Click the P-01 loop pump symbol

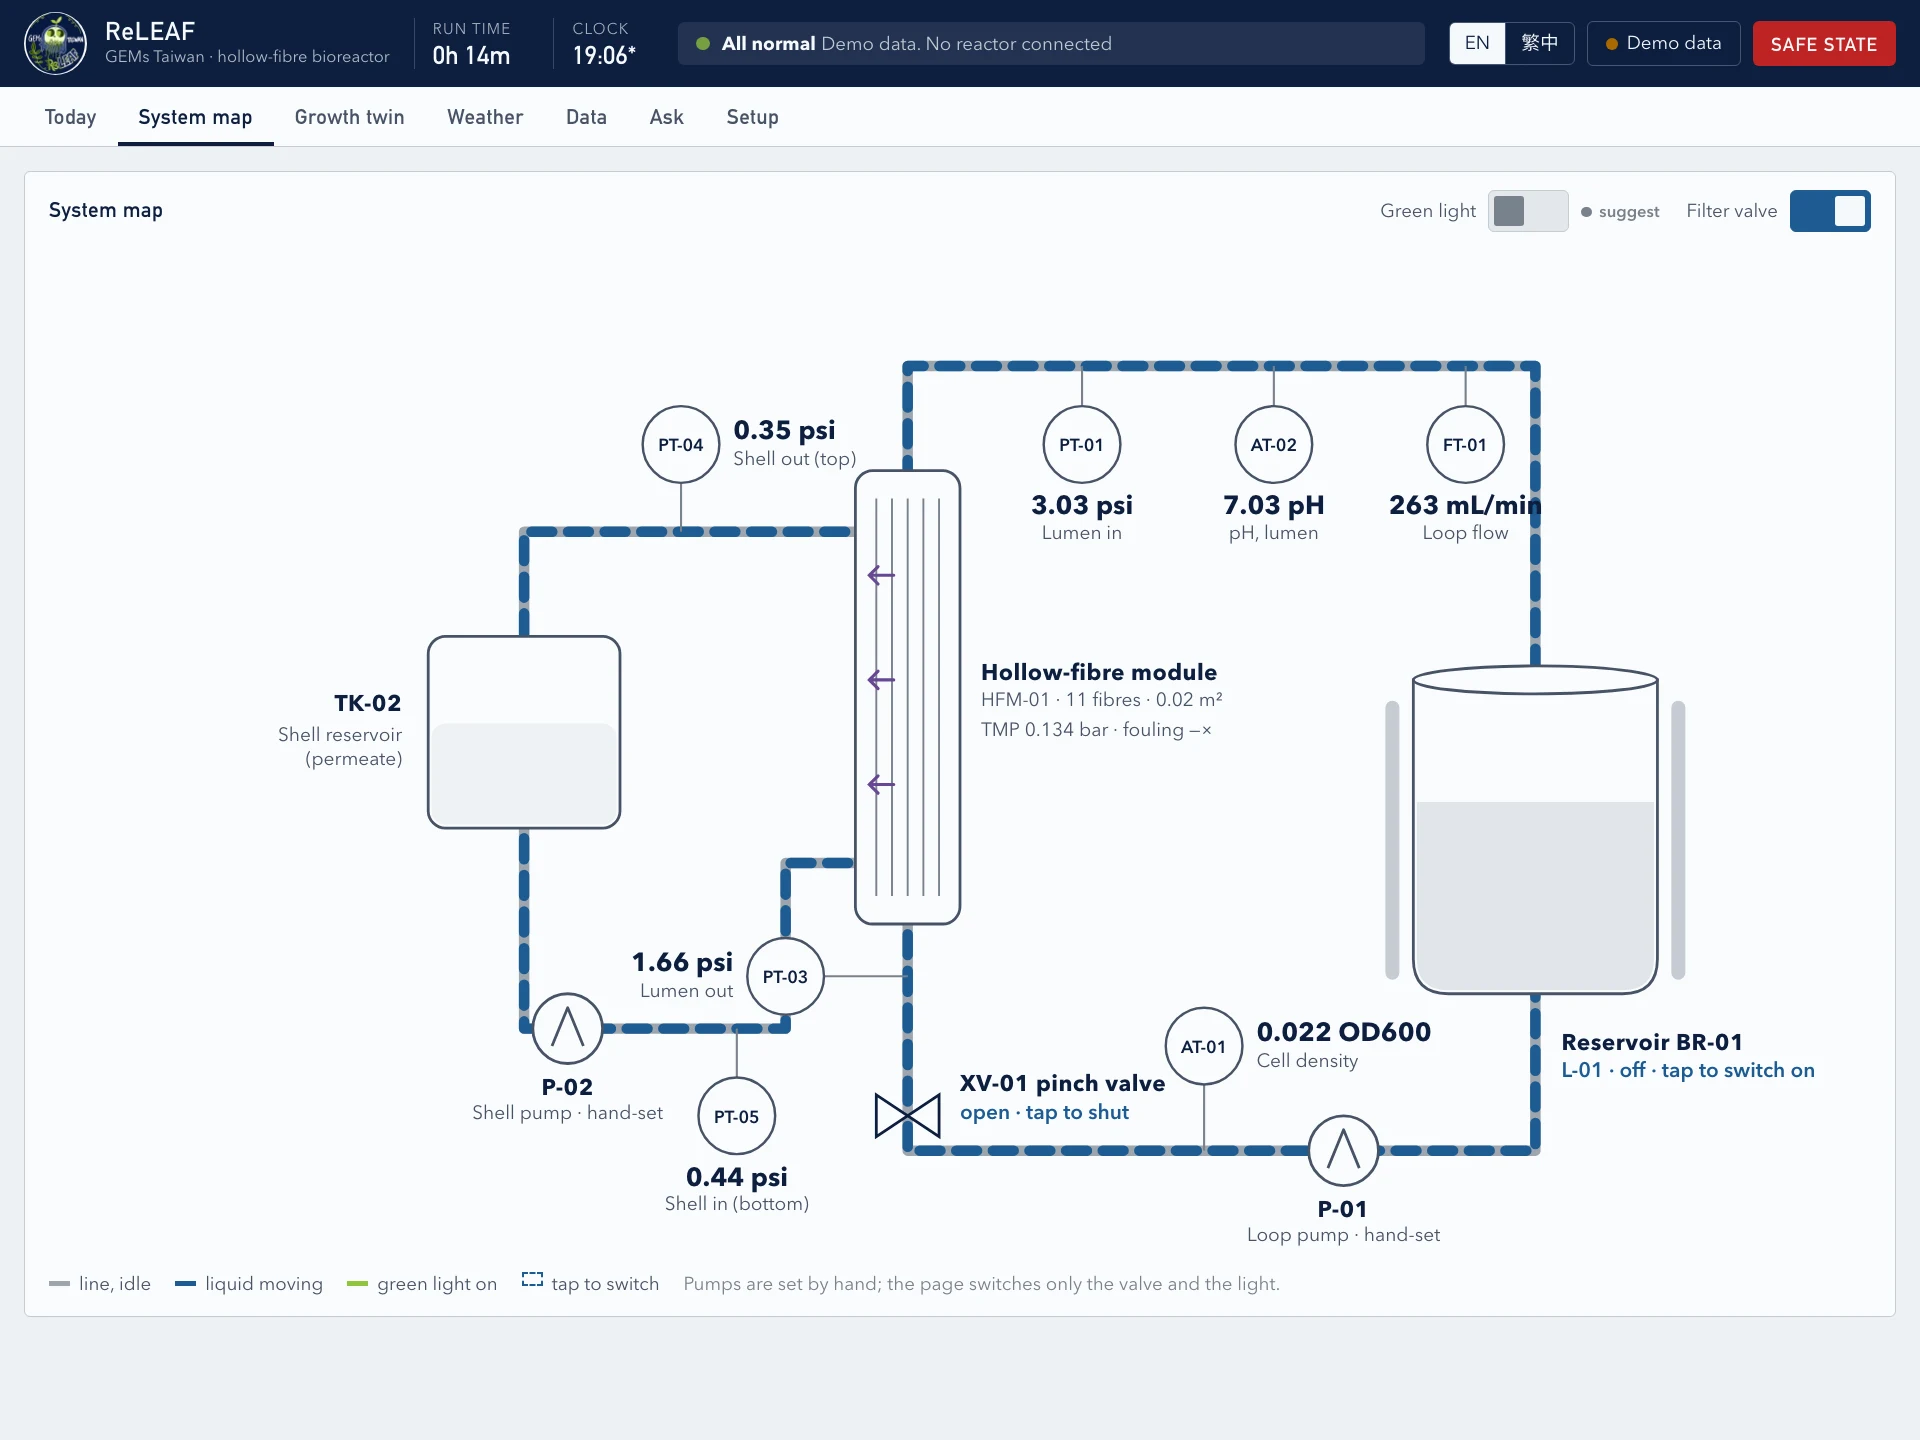pos(1344,1151)
